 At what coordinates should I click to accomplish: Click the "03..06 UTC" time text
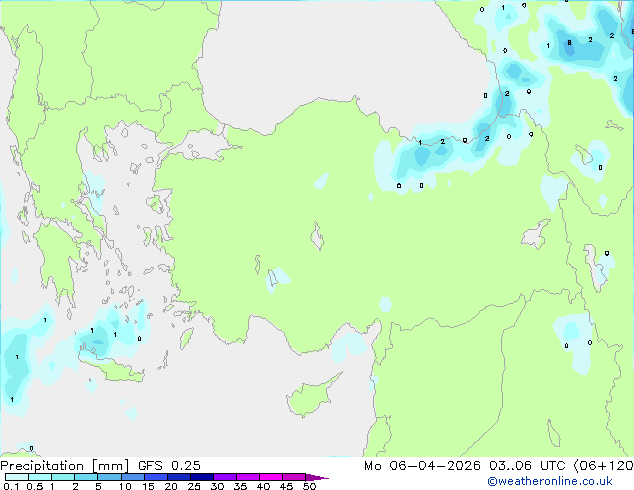click(x=527, y=466)
